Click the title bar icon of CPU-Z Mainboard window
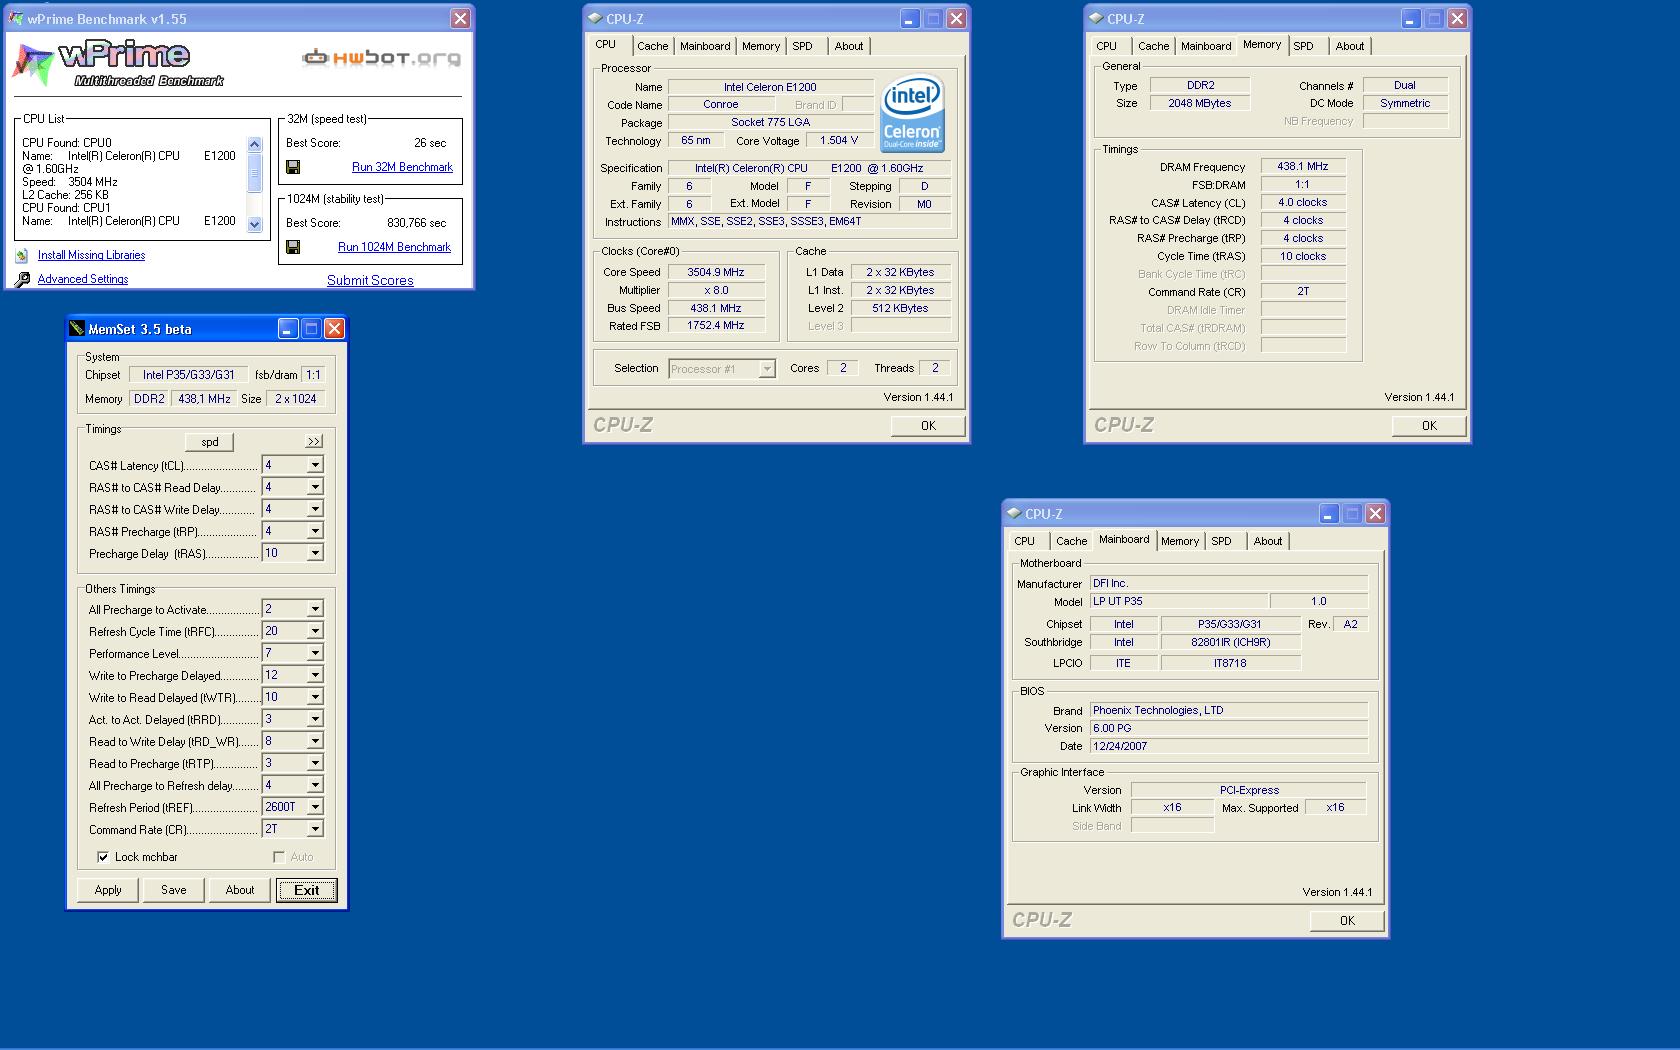 click(x=1014, y=514)
